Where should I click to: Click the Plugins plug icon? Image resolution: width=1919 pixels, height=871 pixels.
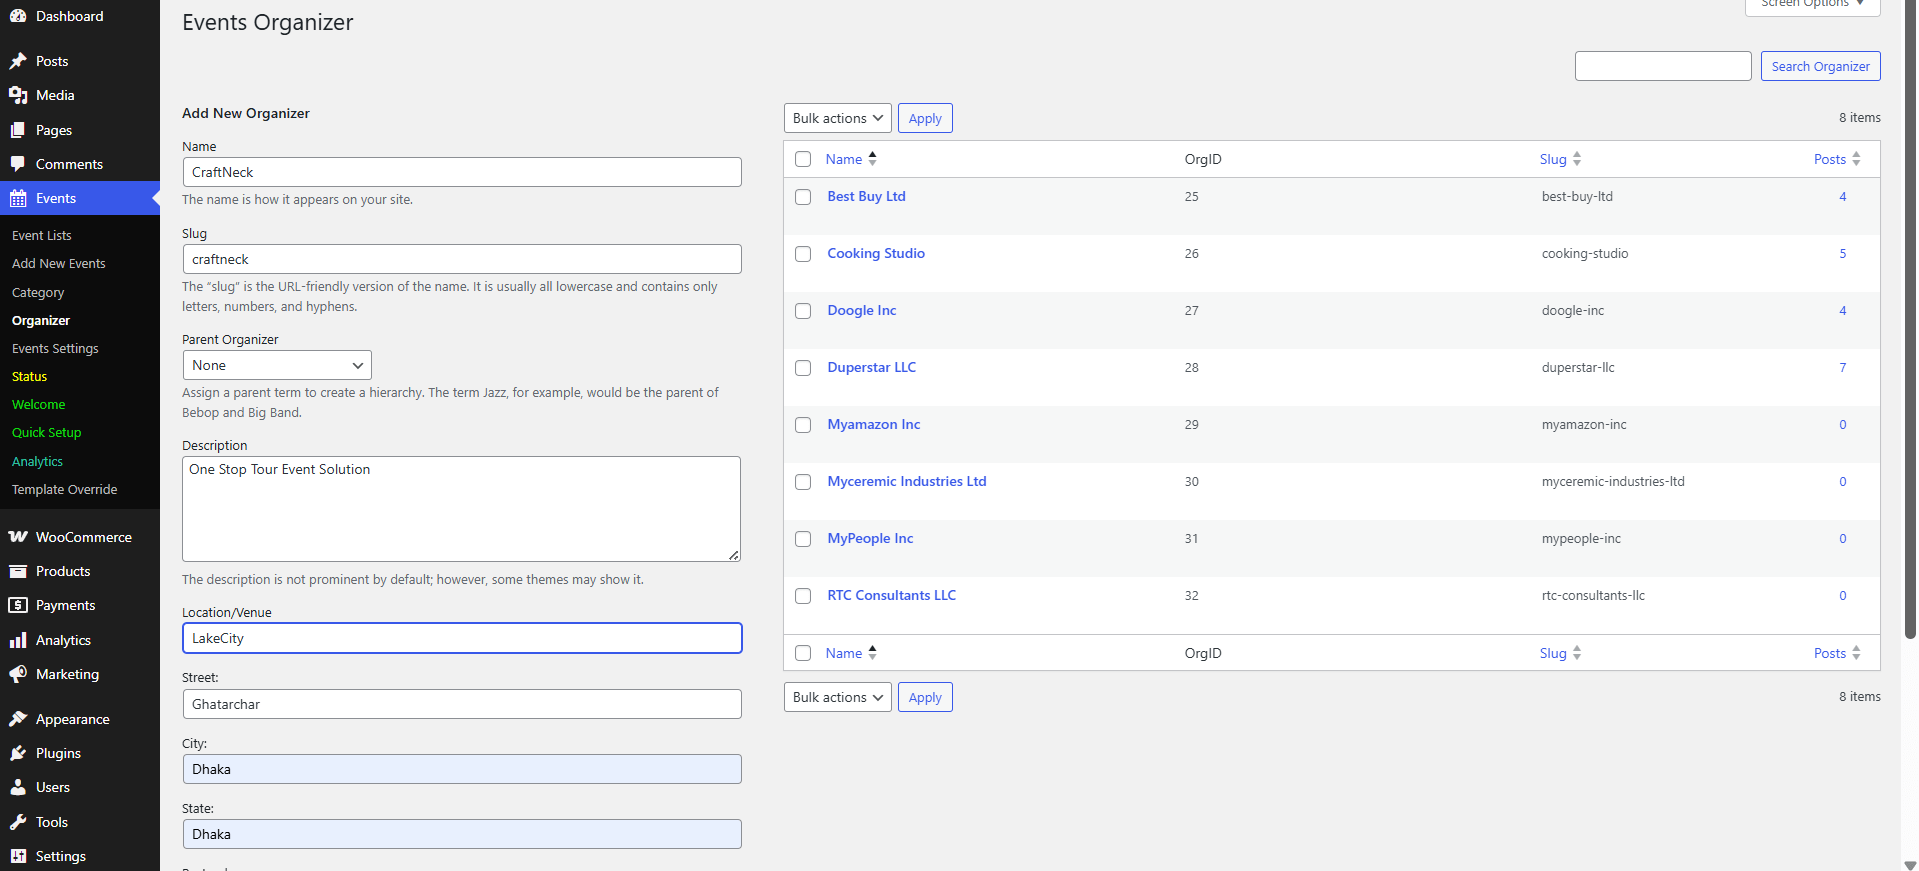[18, 753]
